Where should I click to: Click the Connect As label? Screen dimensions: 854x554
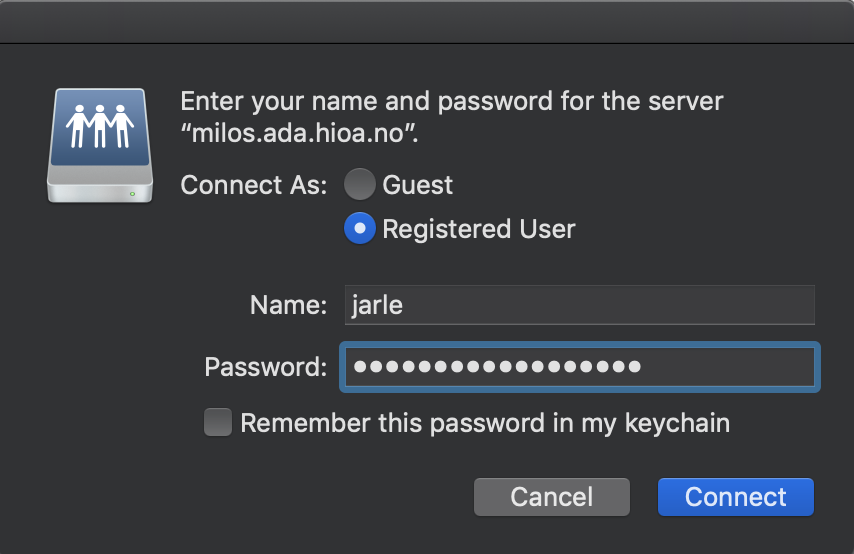coord(254,185)
